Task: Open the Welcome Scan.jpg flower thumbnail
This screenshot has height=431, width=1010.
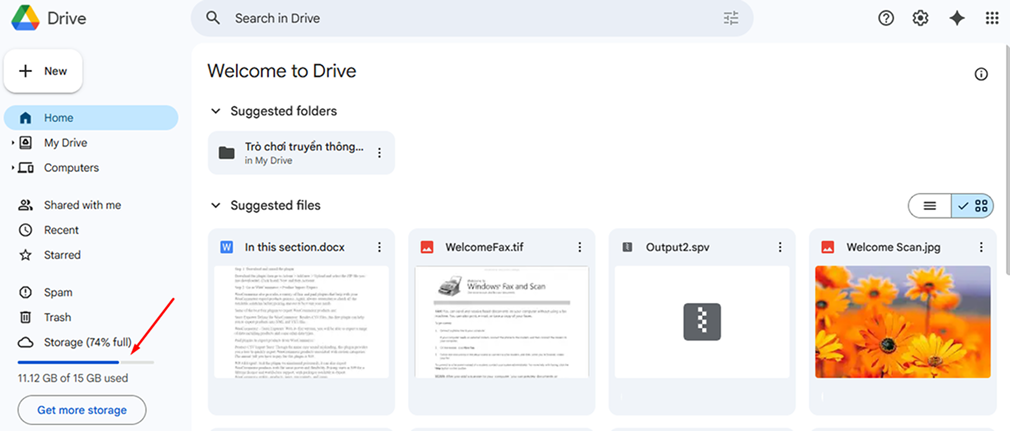Action: [902, 321]
